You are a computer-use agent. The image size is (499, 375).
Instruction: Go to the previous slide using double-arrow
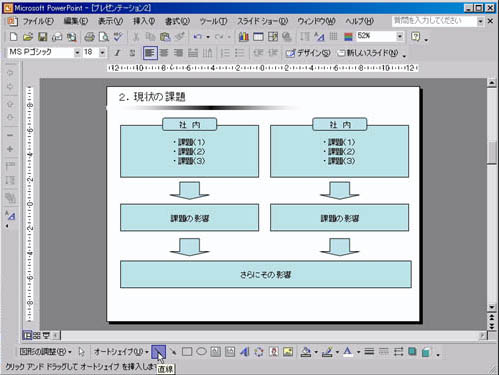492,316
